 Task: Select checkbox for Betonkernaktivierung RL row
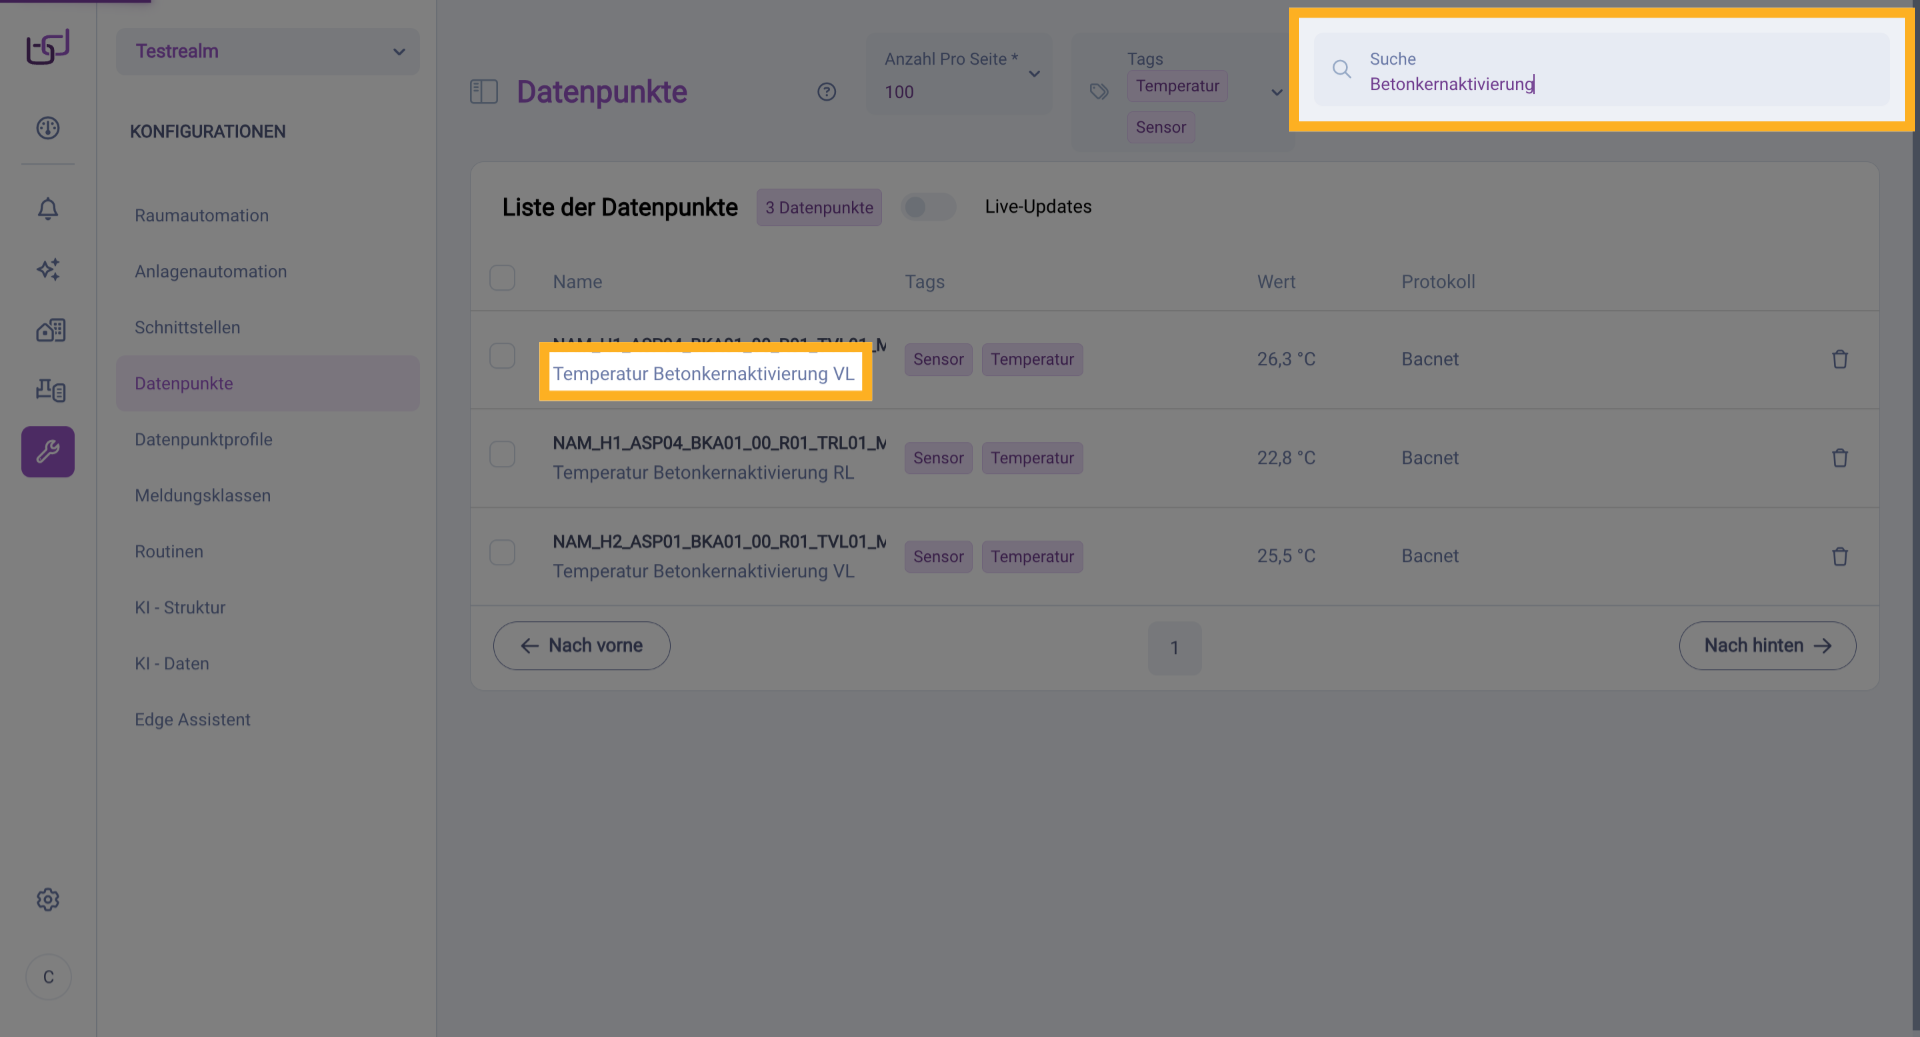click(x=502, y=455)
